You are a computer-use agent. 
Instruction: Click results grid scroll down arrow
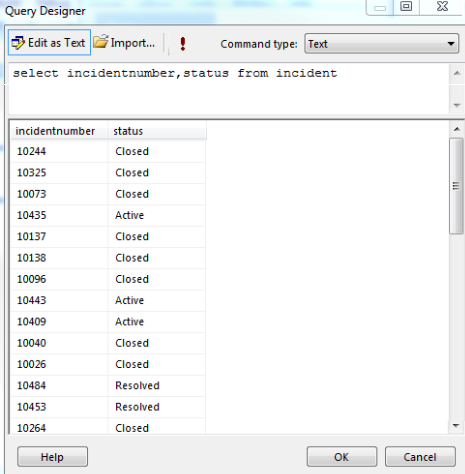point(456,425)
